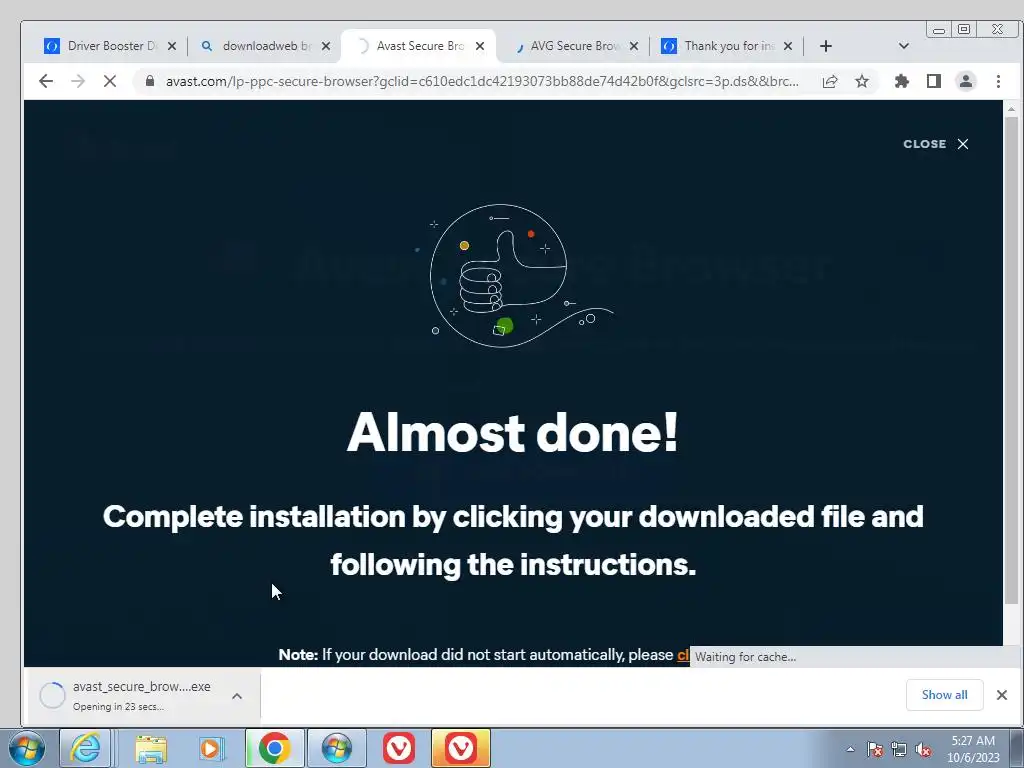Open the Chrome profile menu

point(966,81)
